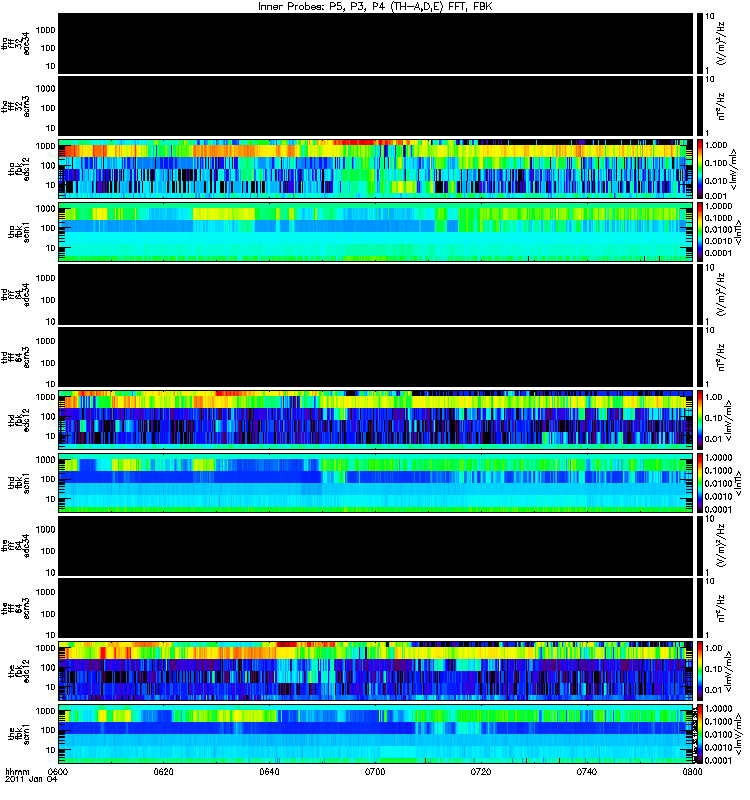Click the 0740 time axis label
The height and width of the screenshot is (800, 750).
click(587, 771)
